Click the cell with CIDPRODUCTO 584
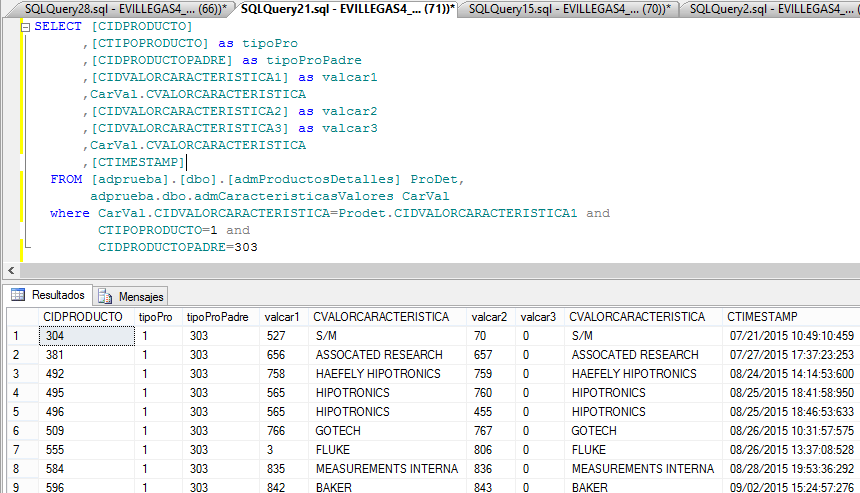Screen dimensions: 860x493 (x=87, y=469)
